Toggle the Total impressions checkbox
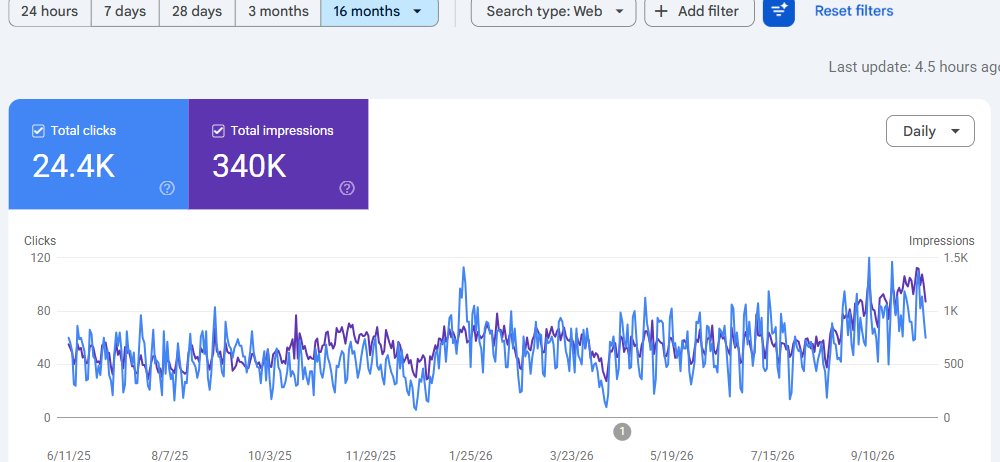The height and width of the screenshot is (462, 1000). (218, 131)
